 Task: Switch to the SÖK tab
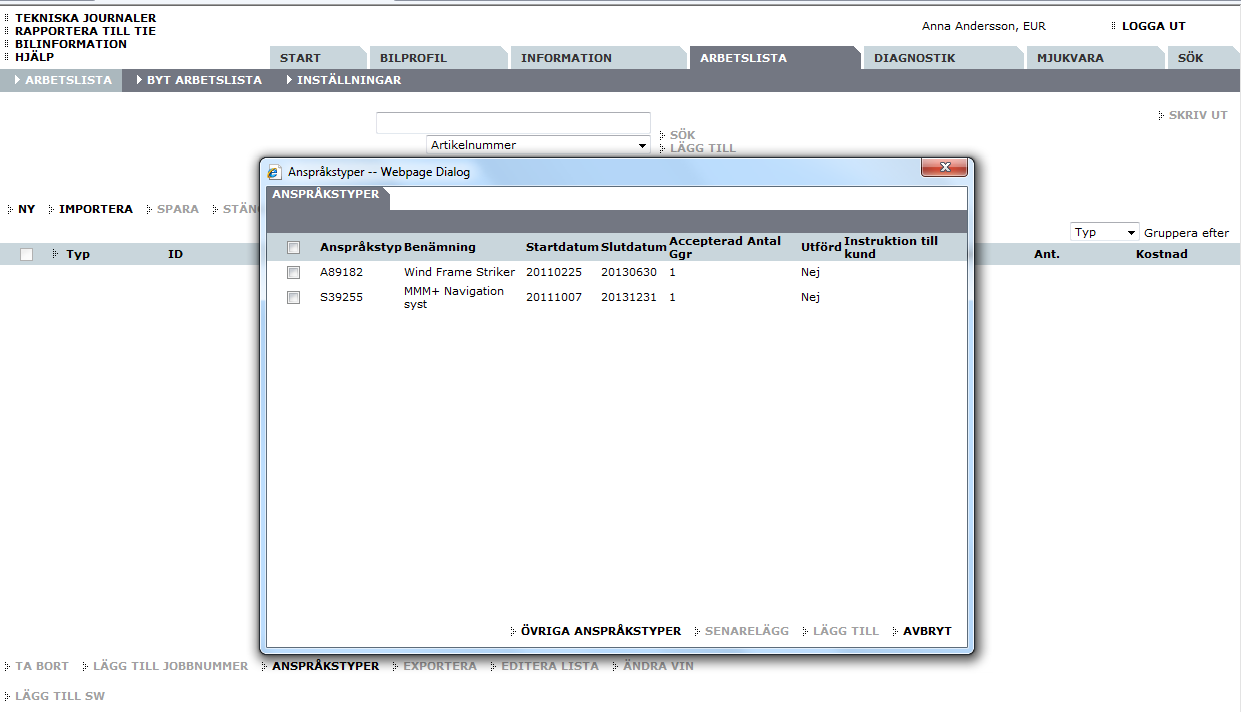coord(1203,58)
